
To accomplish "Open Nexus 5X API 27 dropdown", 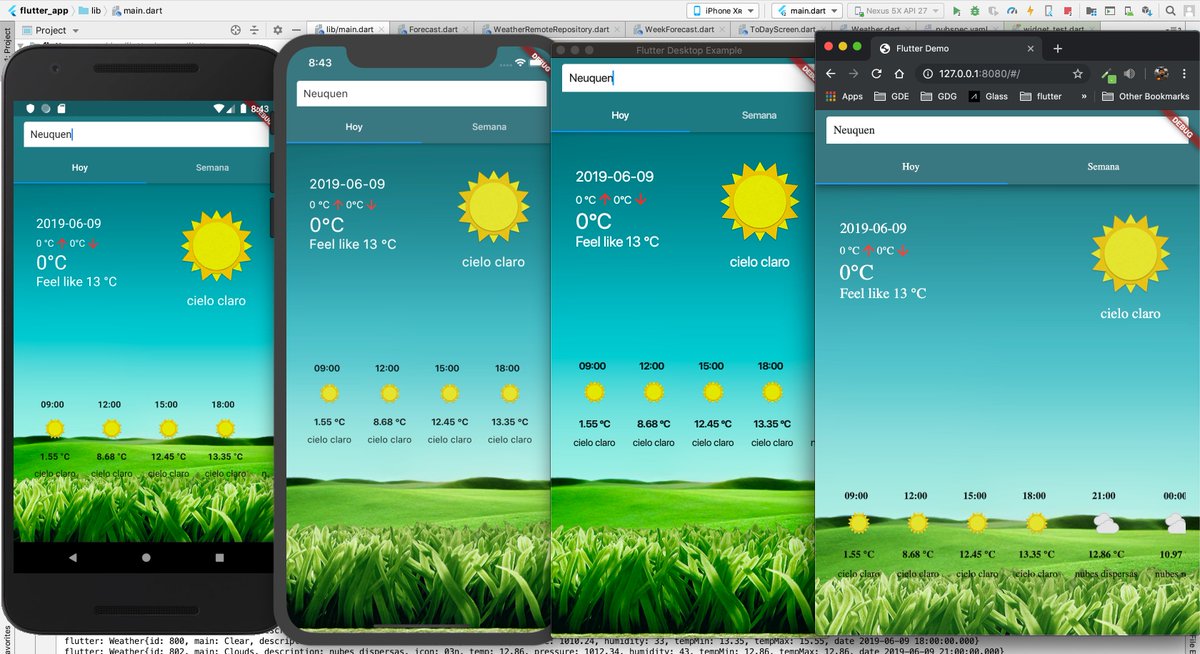I will click(x=896, y=10).
